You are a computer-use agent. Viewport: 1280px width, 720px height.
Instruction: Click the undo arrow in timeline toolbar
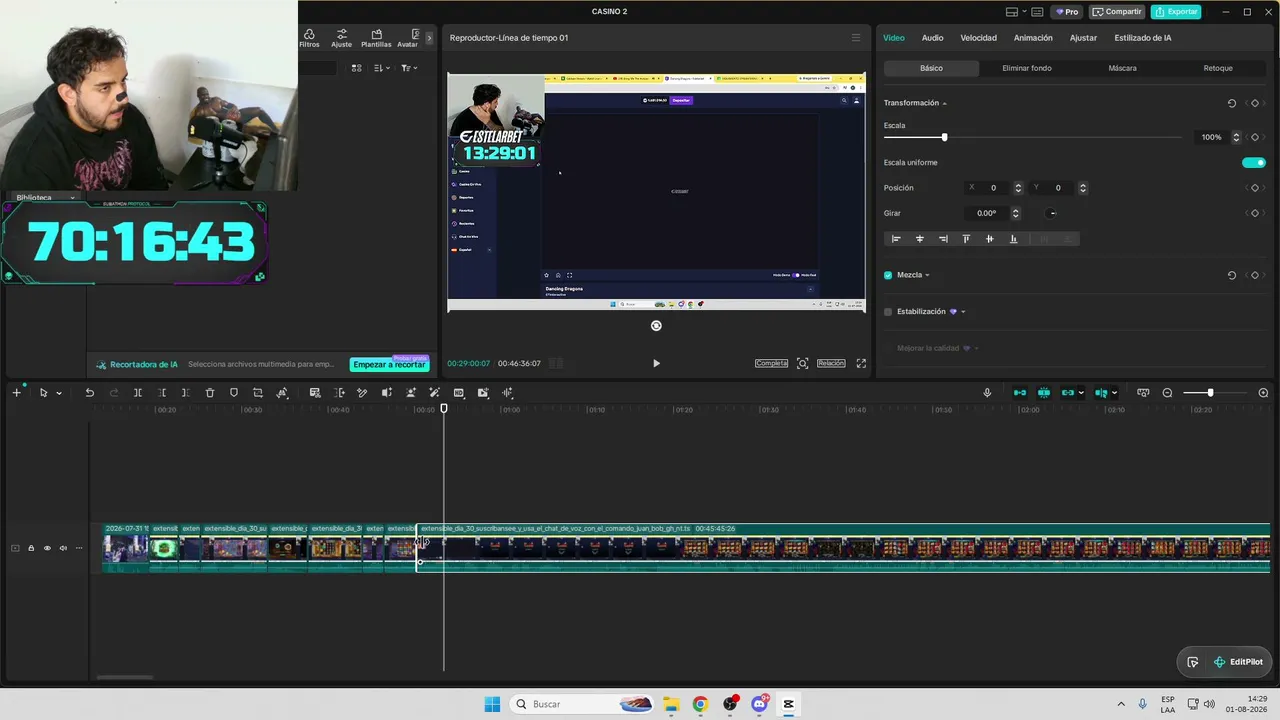pos(89,393)
